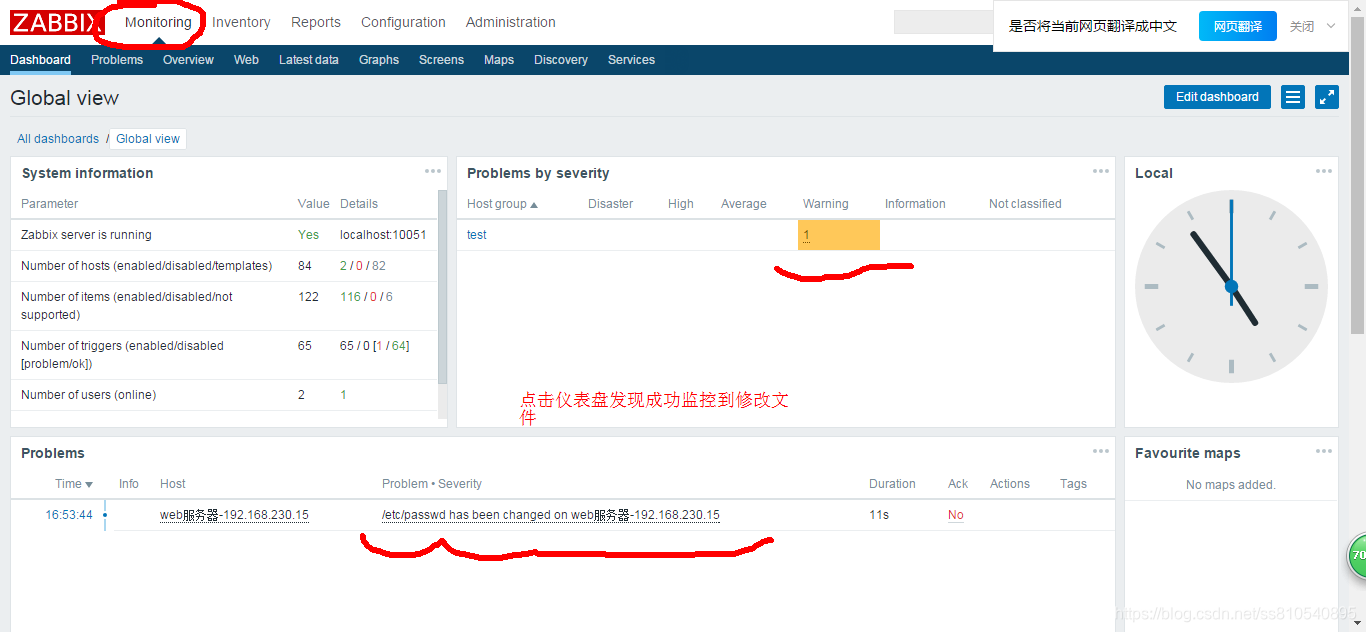Open the Reports menu
The width and height of the screenshot is (1366, 632).
click(x=316, y=22)
